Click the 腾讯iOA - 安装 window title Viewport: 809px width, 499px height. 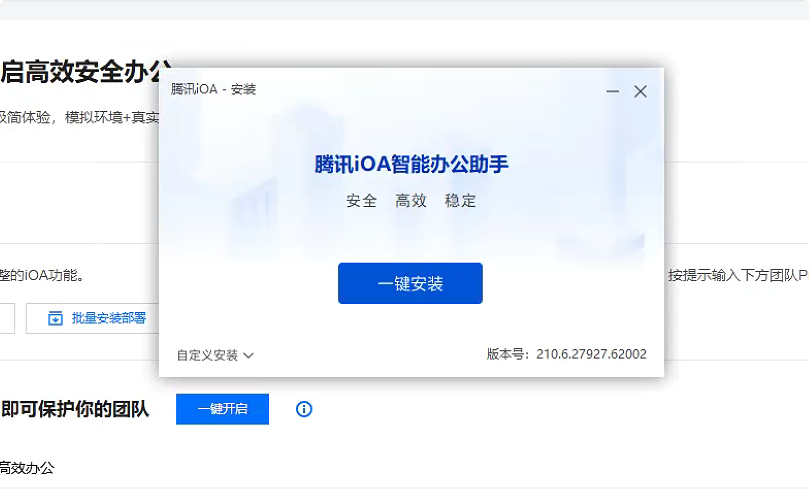coord(213,89)
